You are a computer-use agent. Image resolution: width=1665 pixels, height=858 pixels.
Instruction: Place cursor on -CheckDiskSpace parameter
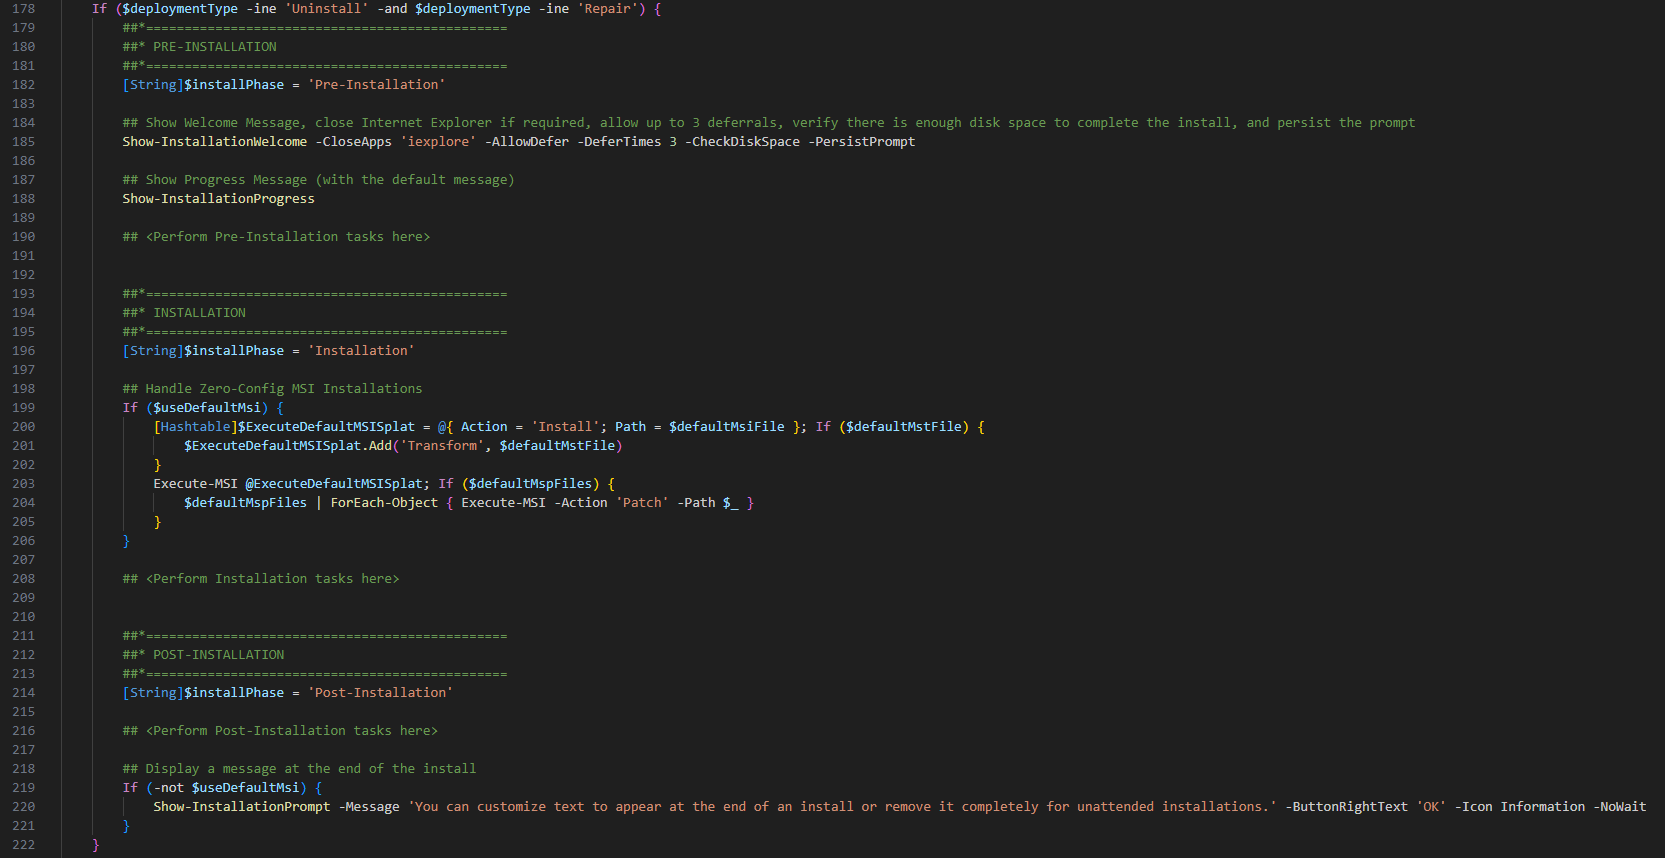pyautogui.click(x=742, y=142)
